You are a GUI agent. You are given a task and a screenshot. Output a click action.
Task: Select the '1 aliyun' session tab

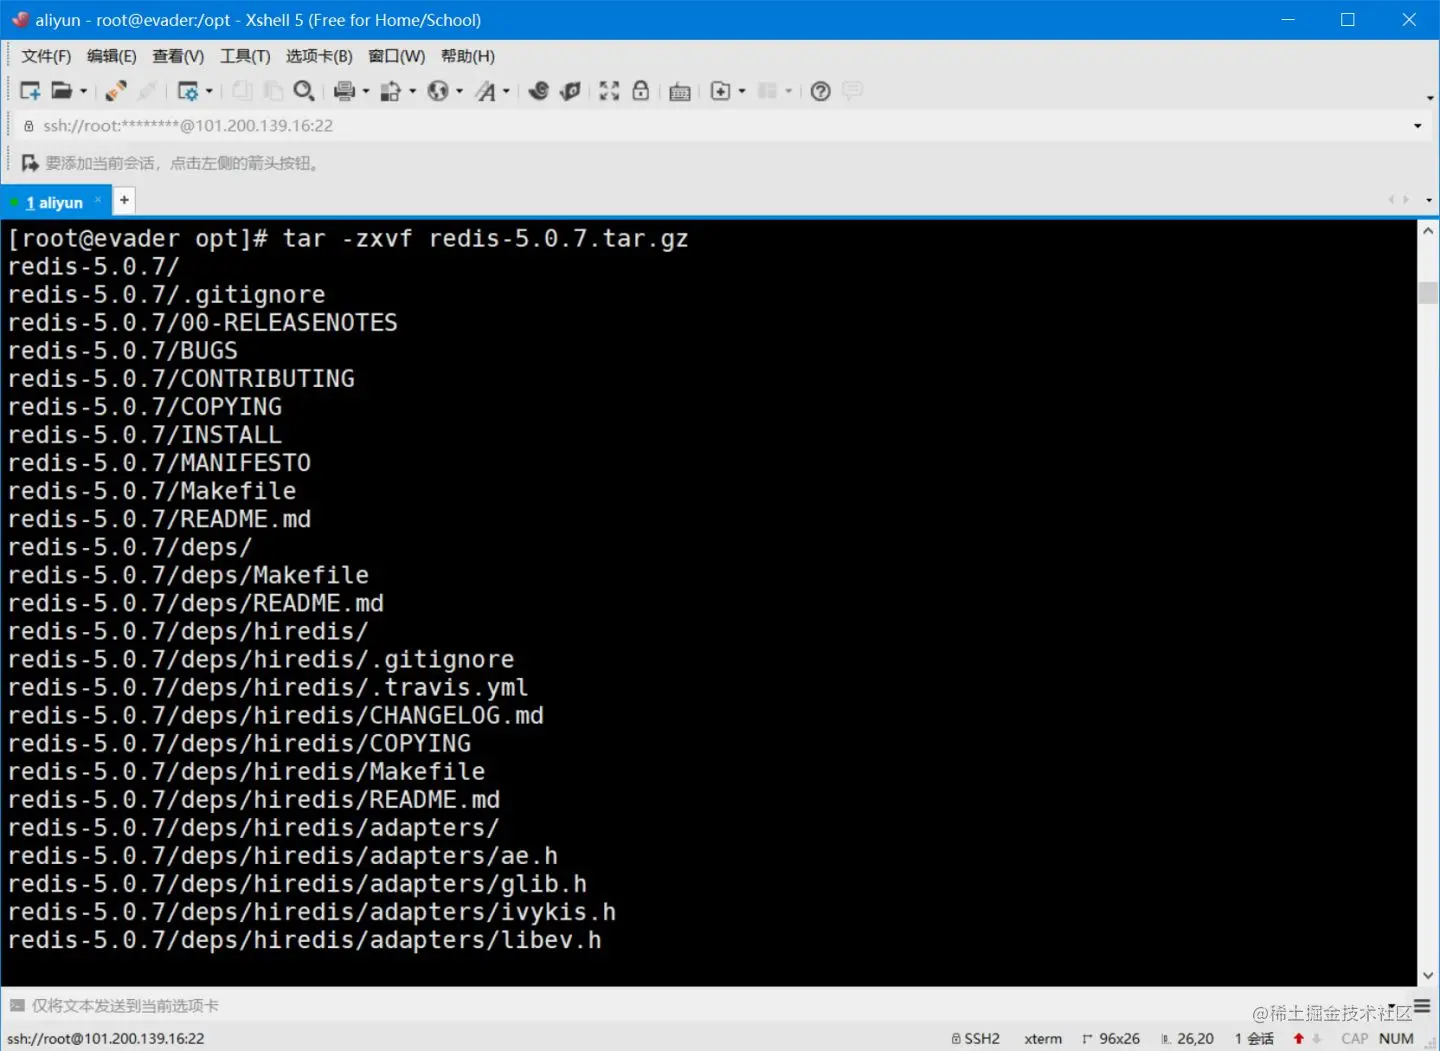[x=54, y=202]
